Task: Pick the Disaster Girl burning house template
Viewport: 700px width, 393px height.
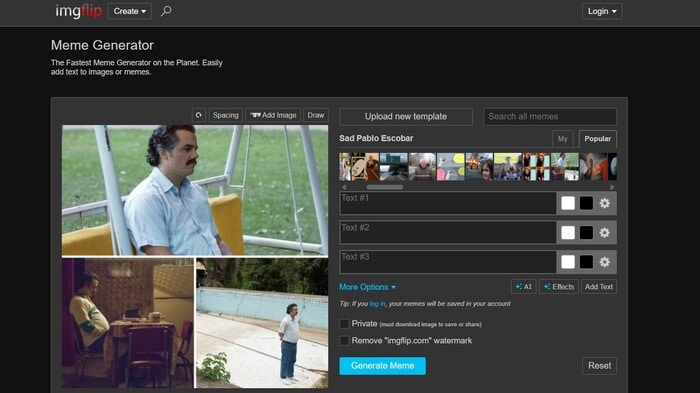Action: [x=479, y=167]
